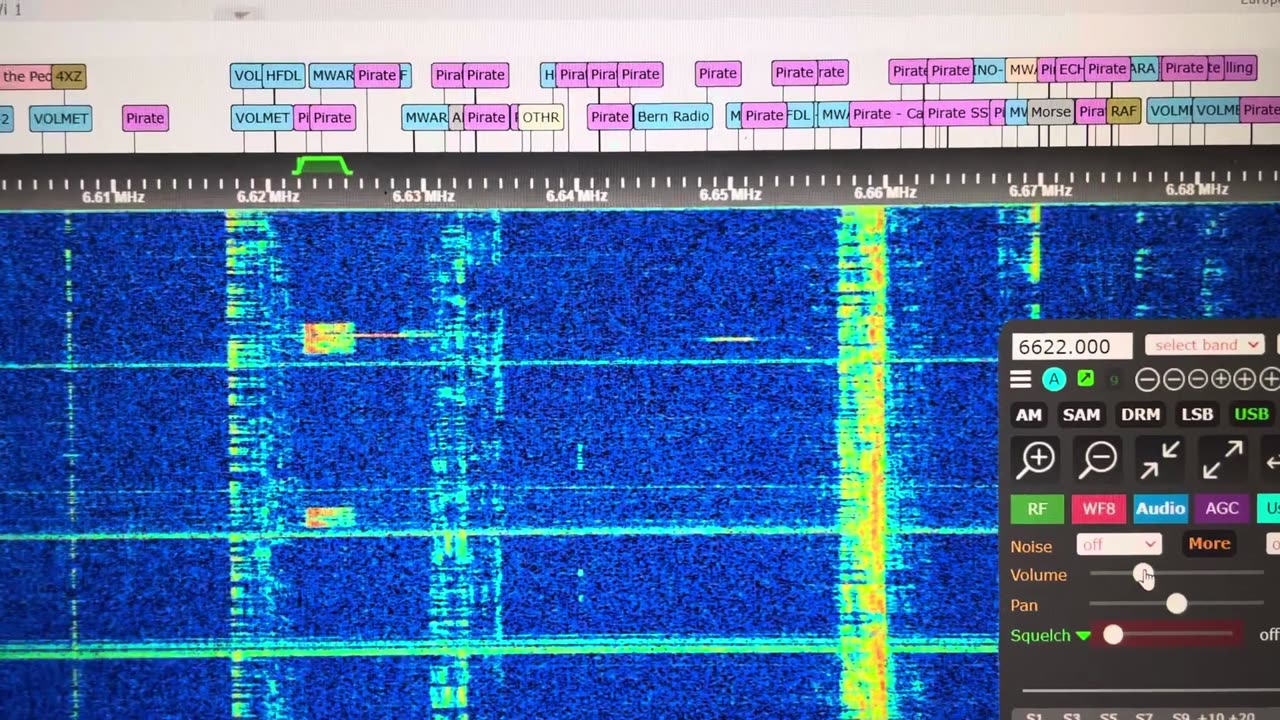Click the cyan circled A icon
This screenshot has width=1280, height=720.
pos(1053,379)
